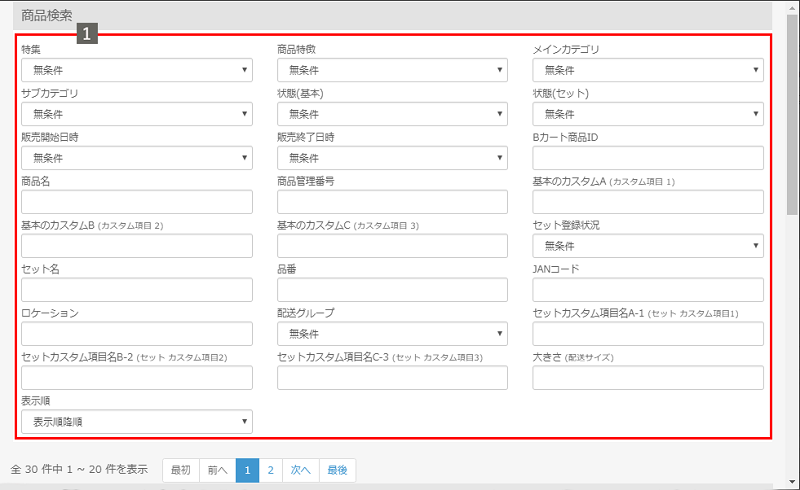Focus the 商品管理番号 text field

pos(392,202)
